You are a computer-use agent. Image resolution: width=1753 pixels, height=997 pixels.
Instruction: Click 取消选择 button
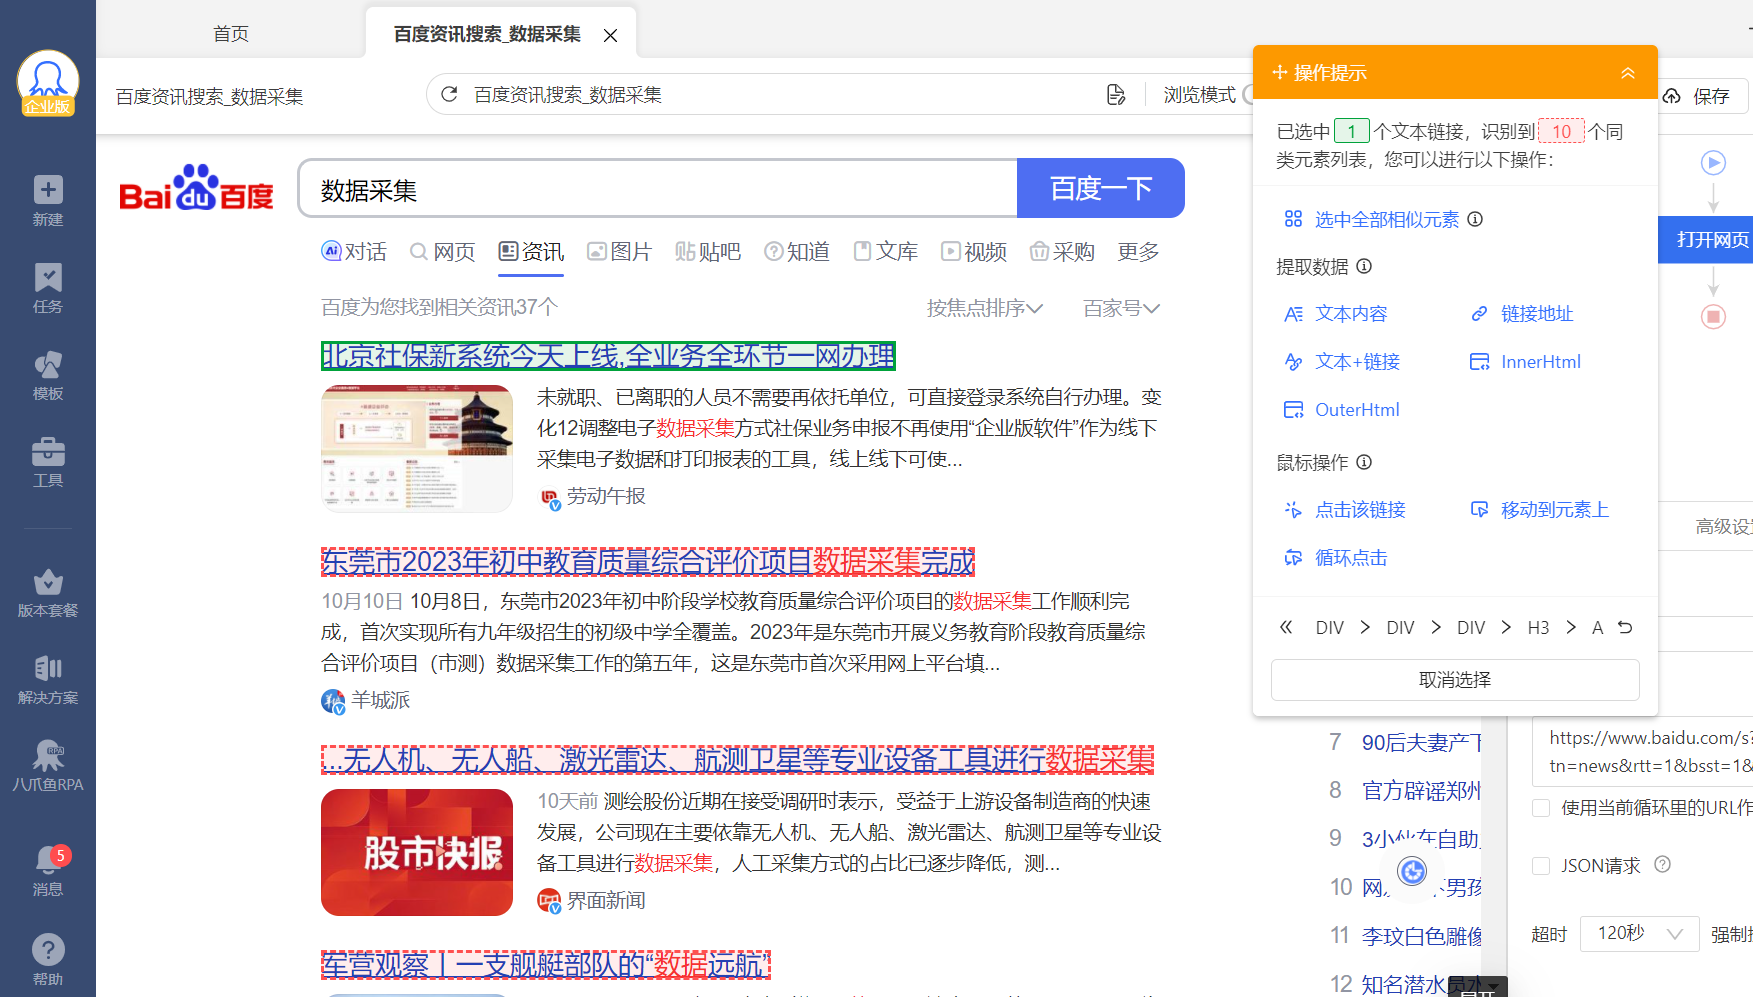(x=1455, y=679)
